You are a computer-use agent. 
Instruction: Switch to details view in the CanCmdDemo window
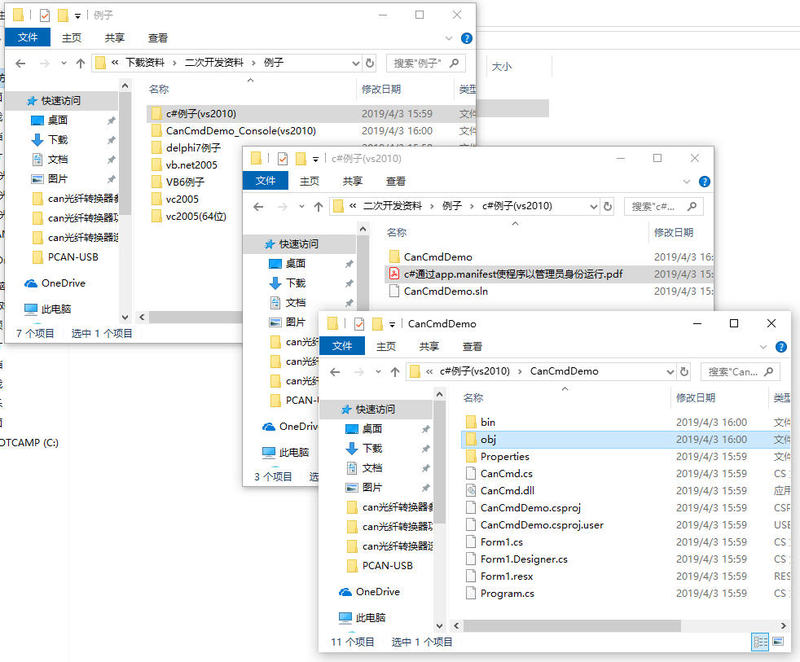[761, 642]
